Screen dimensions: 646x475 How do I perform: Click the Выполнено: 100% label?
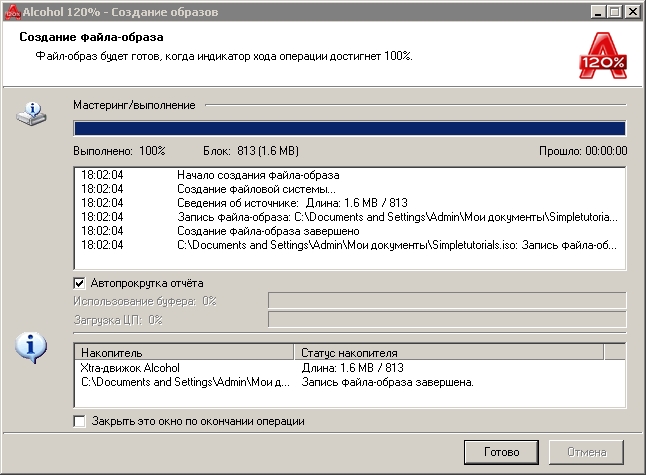tap(119, 151)
